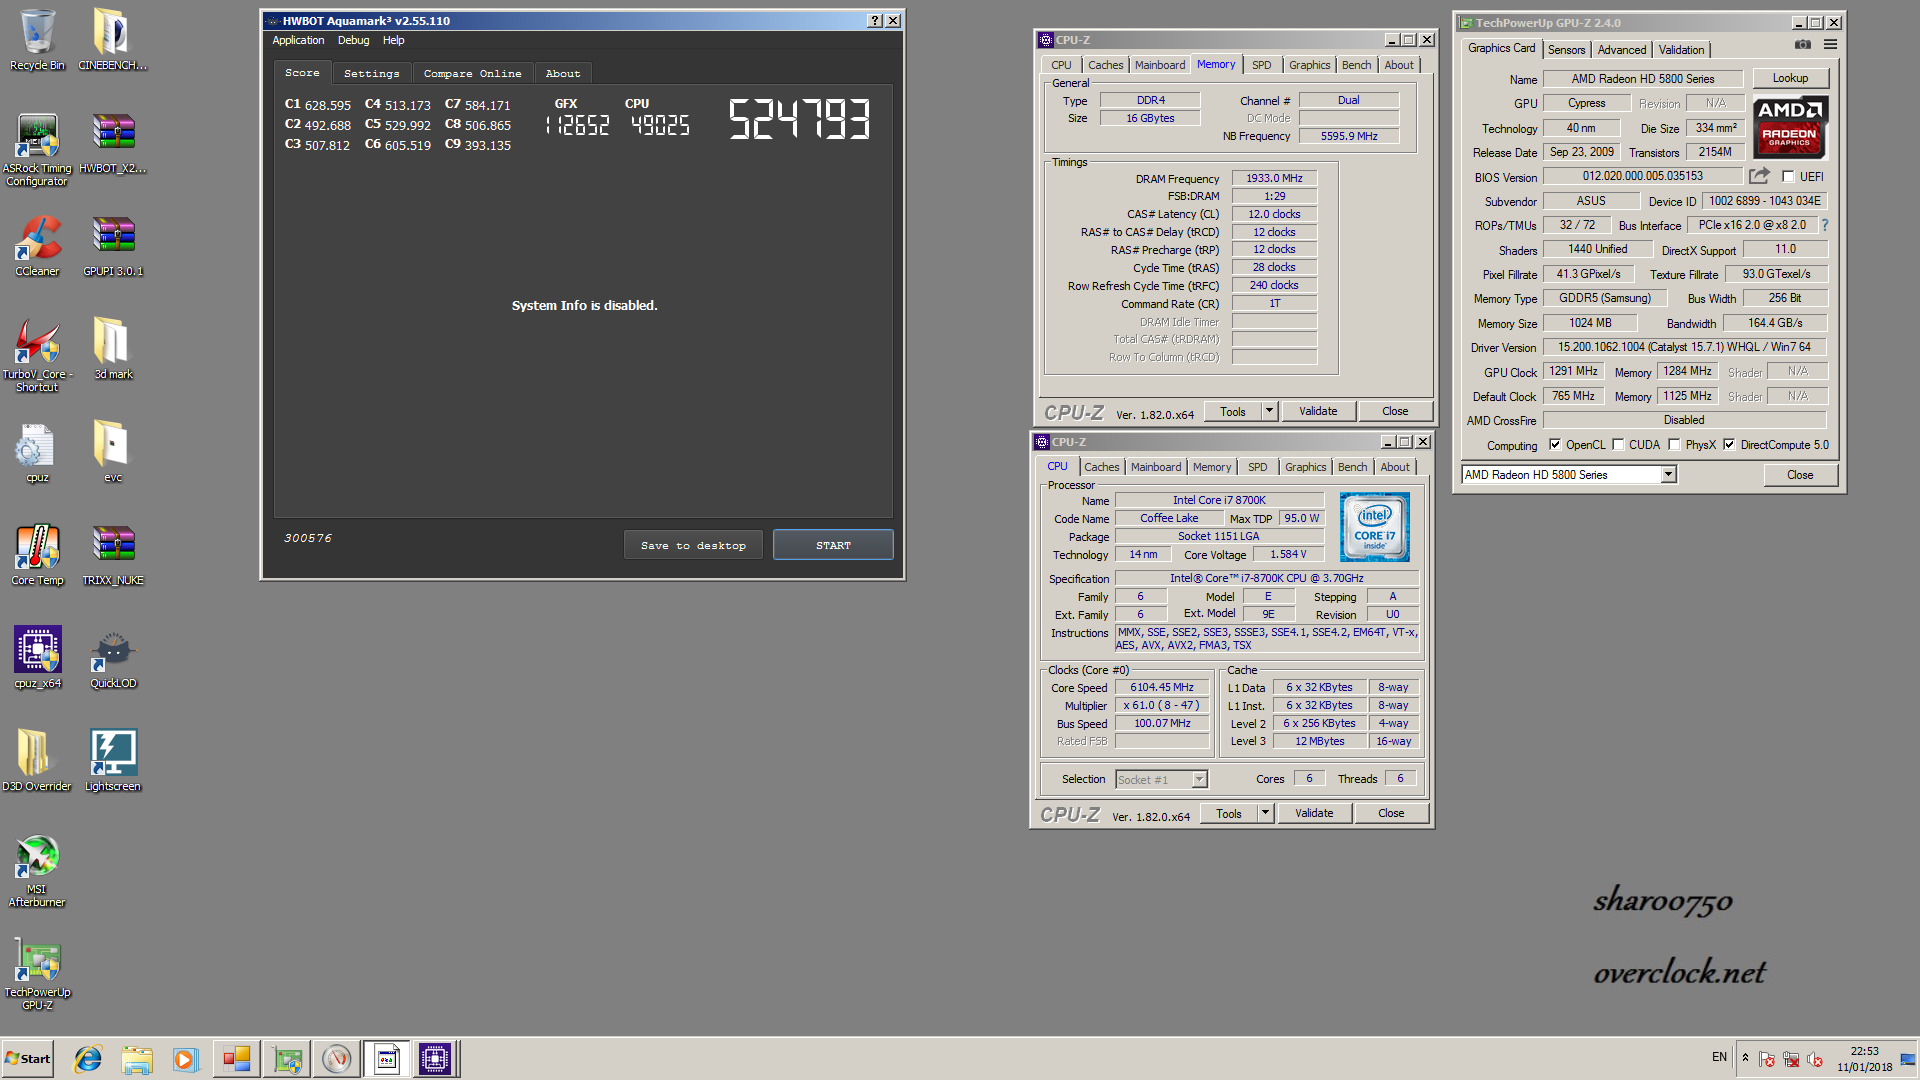The image size is (1920, 1080).
Task: Click the Lookup button in GPU-Z
Action: click(1790, 78)
